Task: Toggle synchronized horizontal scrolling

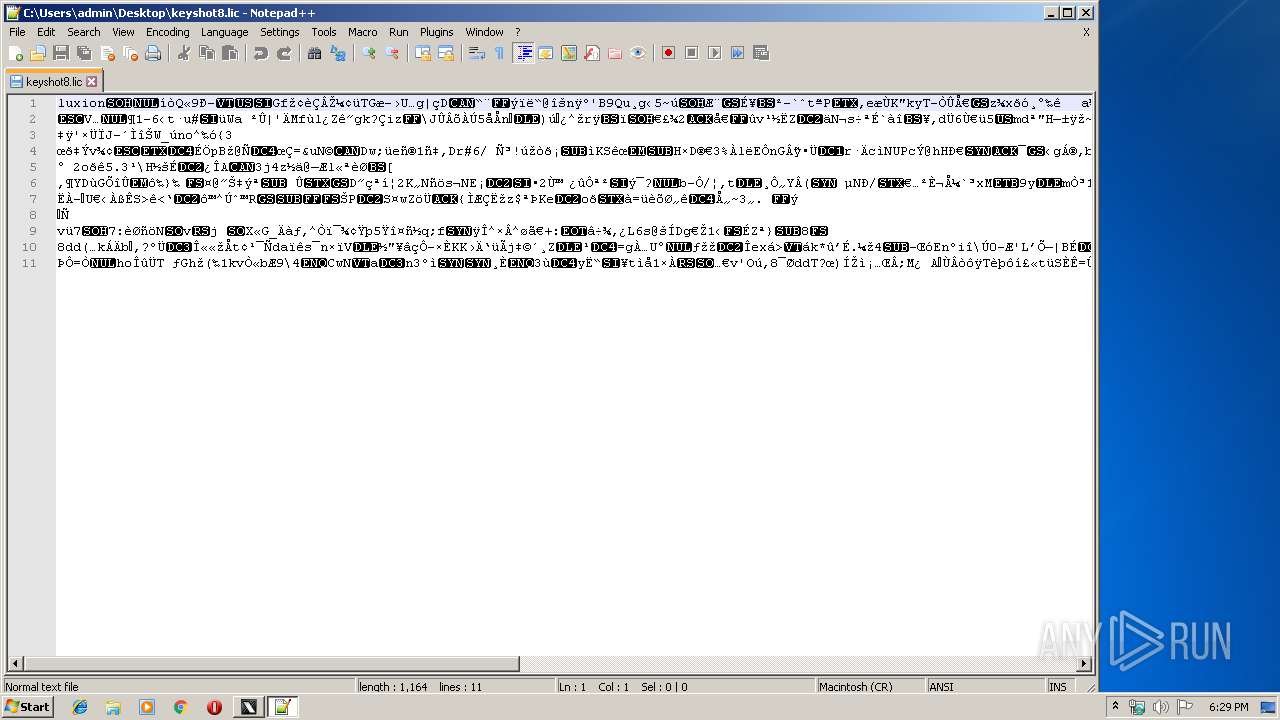Action: point(446,53)
